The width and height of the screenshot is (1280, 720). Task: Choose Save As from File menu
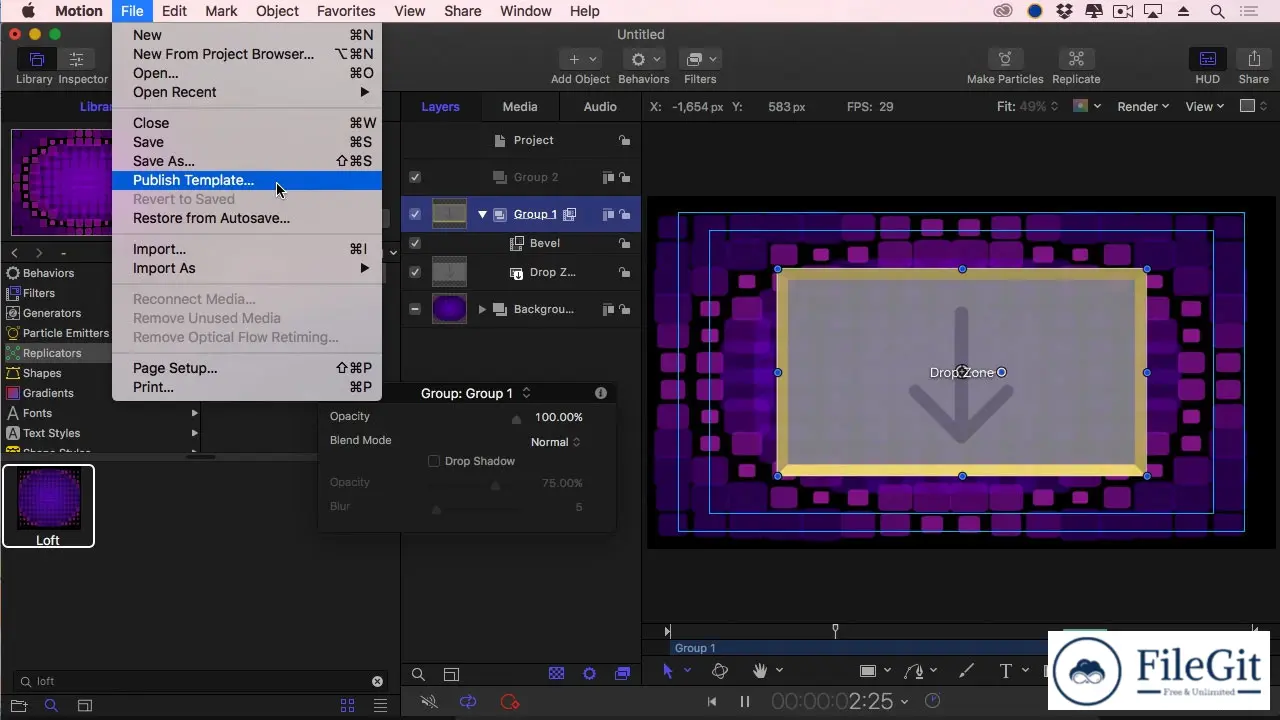[x=247, y=161]
